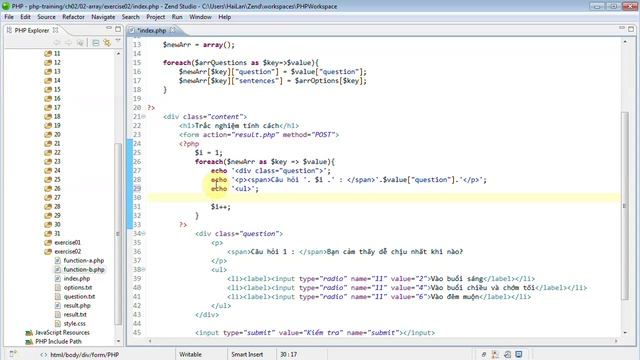Click the circular-arrow status bar icon
The height and width of the screenshot is (360, 640).
click(507, 354)
